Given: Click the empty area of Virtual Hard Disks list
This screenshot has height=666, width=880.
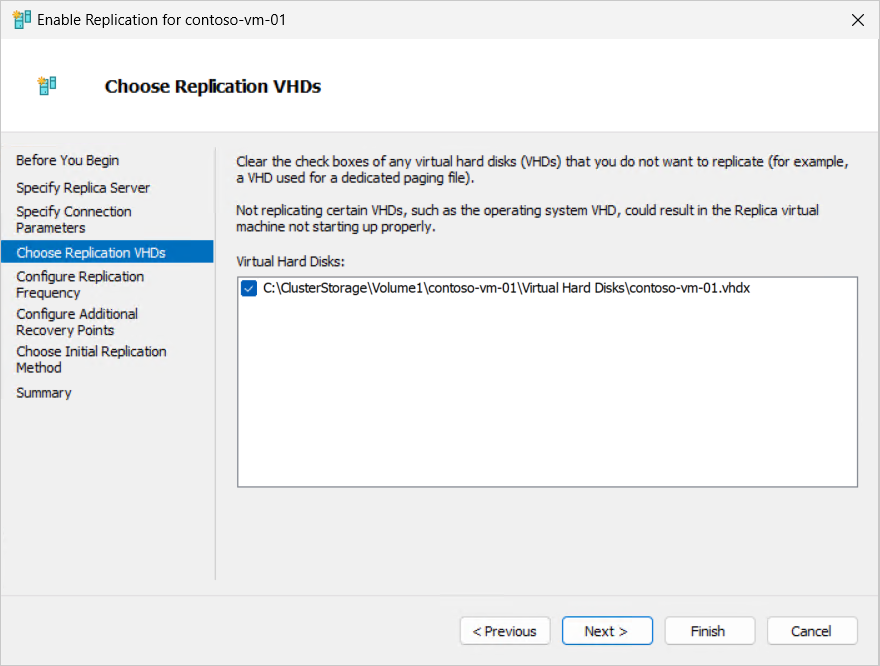Looking at the screenshot, I should pos(547,400).
